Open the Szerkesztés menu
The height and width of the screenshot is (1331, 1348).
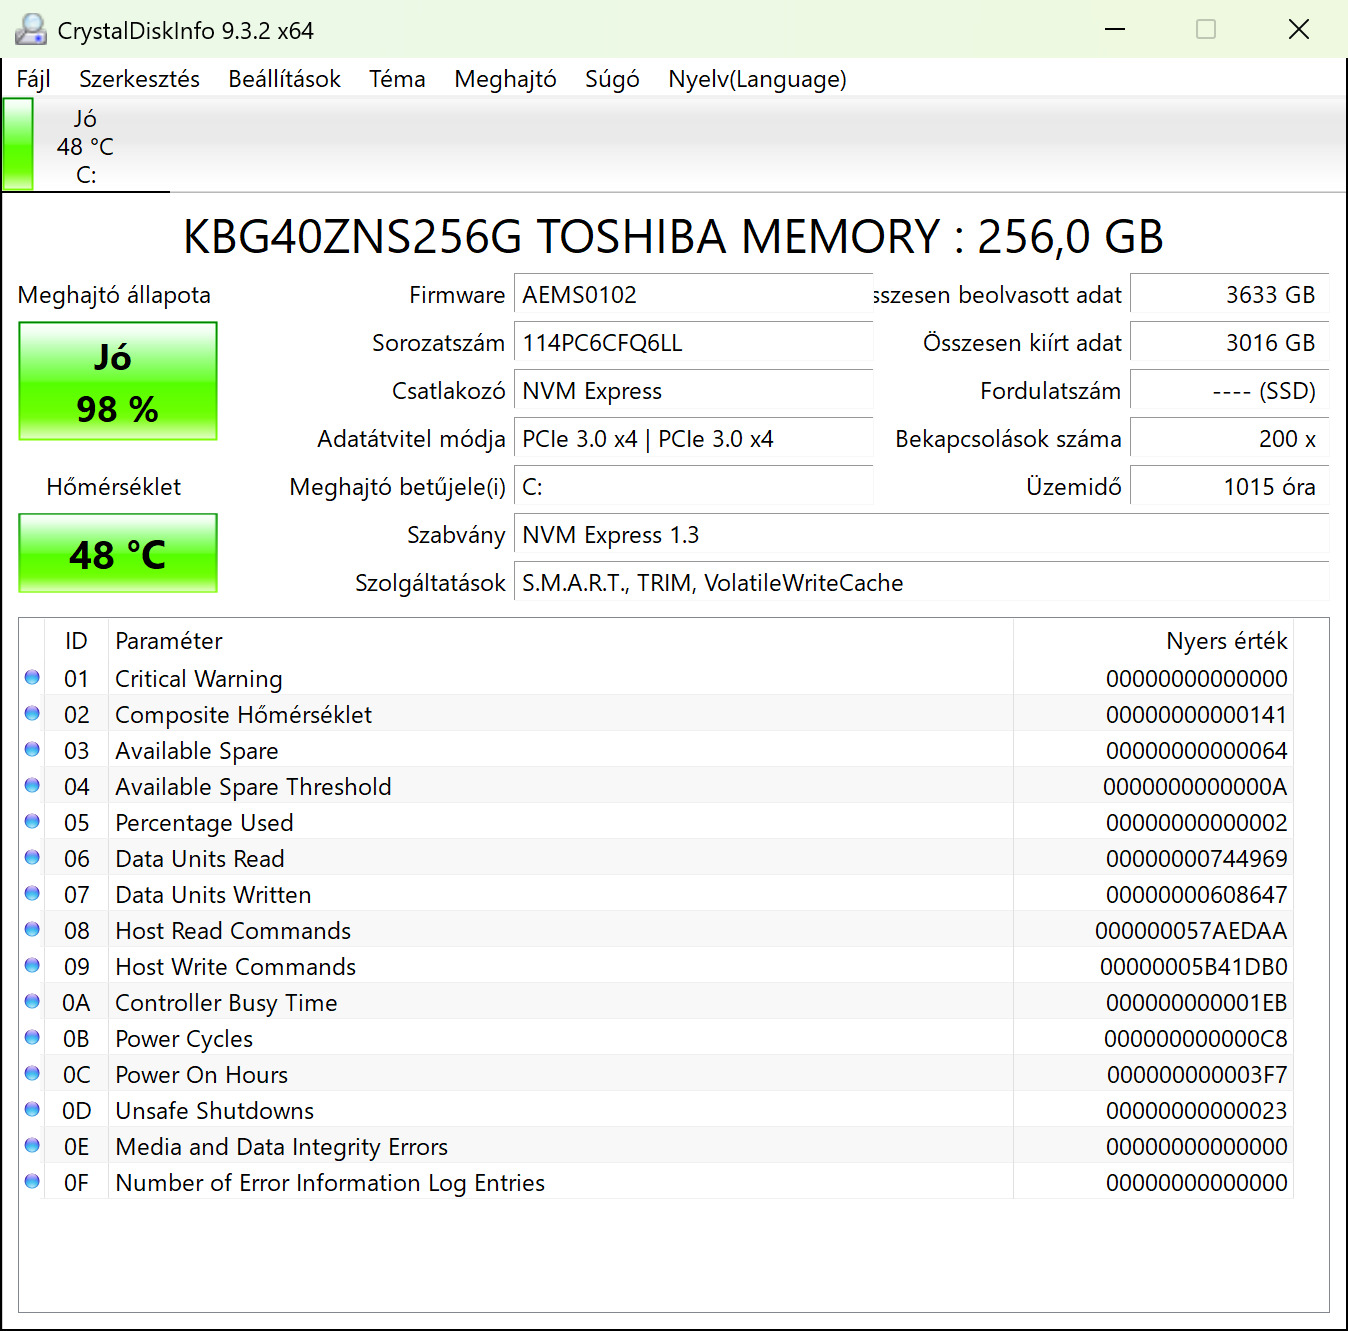click(139, 79)
